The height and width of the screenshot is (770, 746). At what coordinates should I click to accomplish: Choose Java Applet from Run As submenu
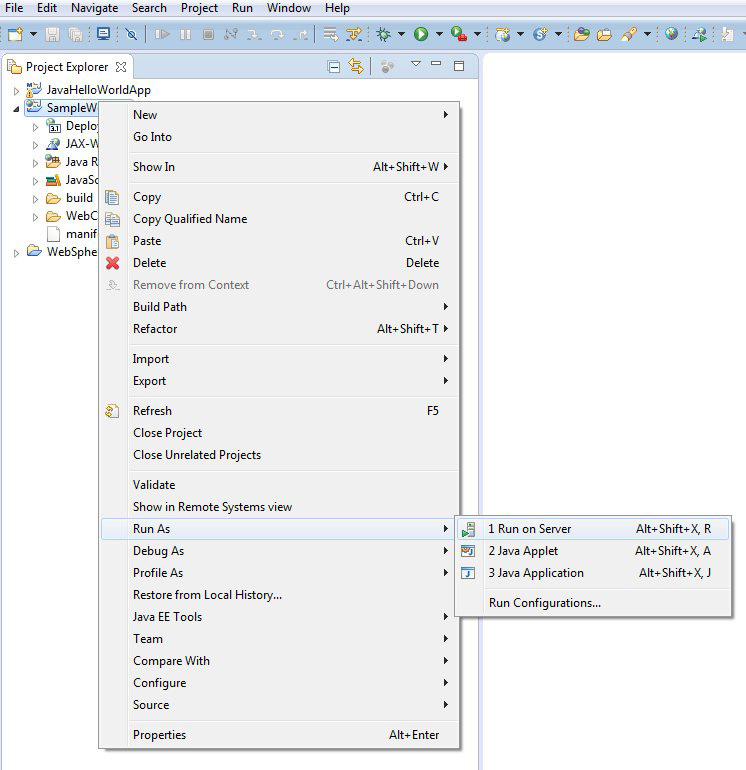tap(593, 551)
